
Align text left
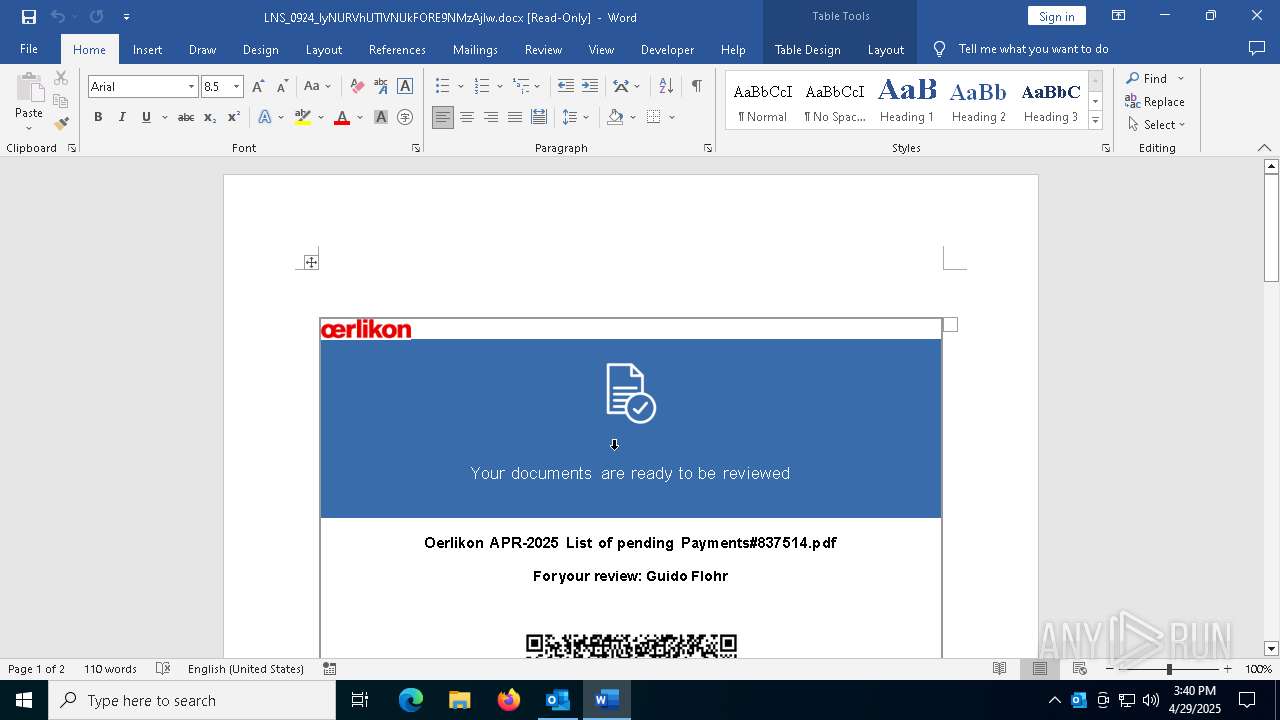click(x=442, y=117)
